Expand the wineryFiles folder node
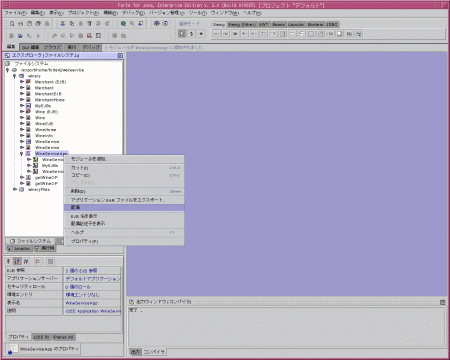Image resolution: width=450 pixels, height=360 pixels. [15, 189]
